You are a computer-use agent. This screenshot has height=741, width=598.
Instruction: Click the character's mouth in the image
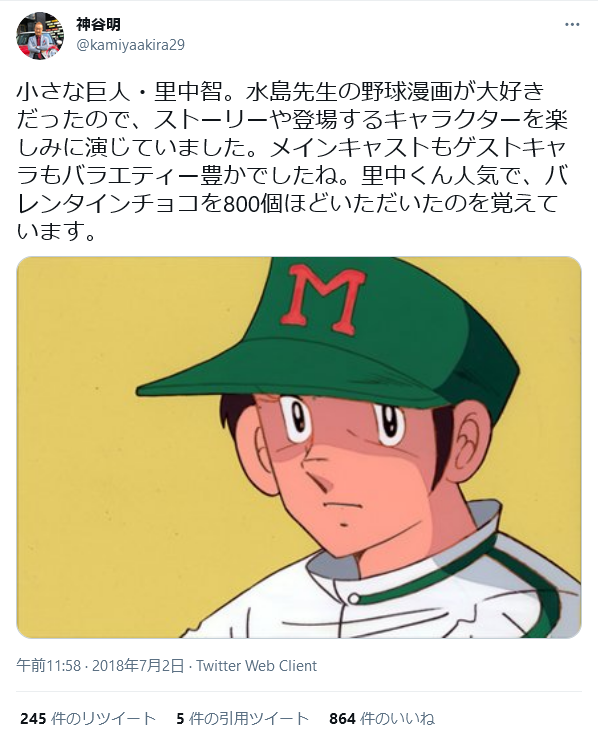click(x=340, y=504)
